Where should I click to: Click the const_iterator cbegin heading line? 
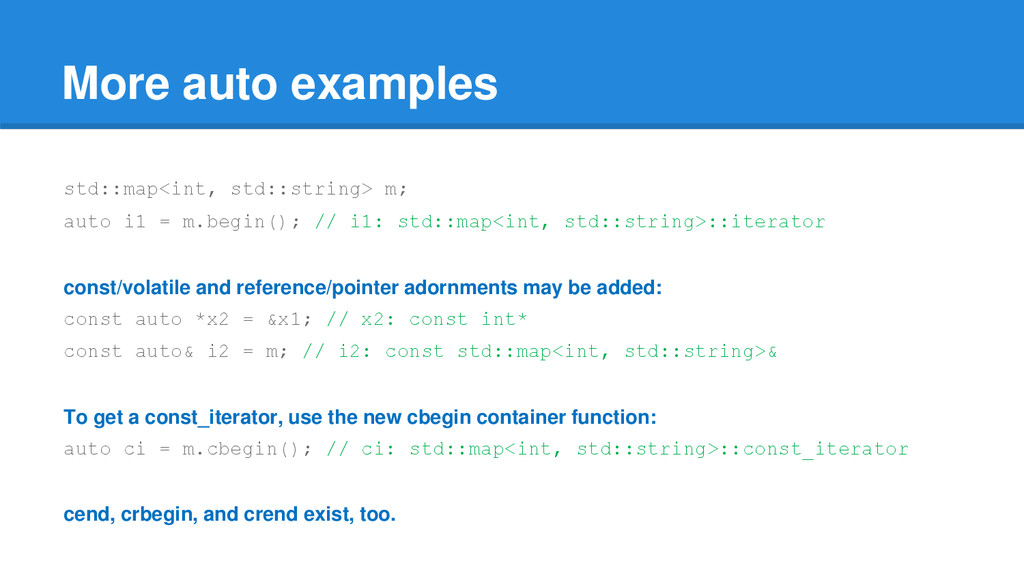[x=360, y=416]
